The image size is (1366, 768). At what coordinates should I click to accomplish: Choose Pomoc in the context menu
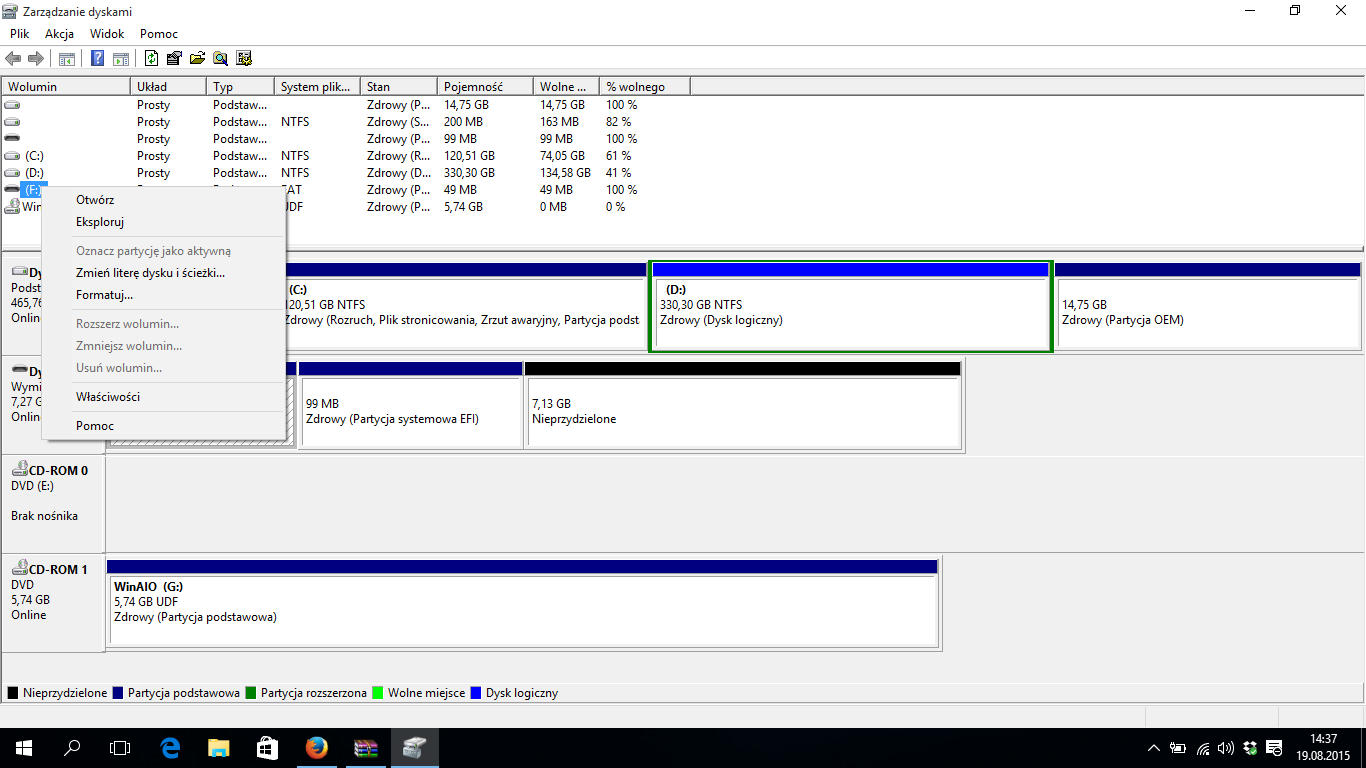[x=164, y=426]
